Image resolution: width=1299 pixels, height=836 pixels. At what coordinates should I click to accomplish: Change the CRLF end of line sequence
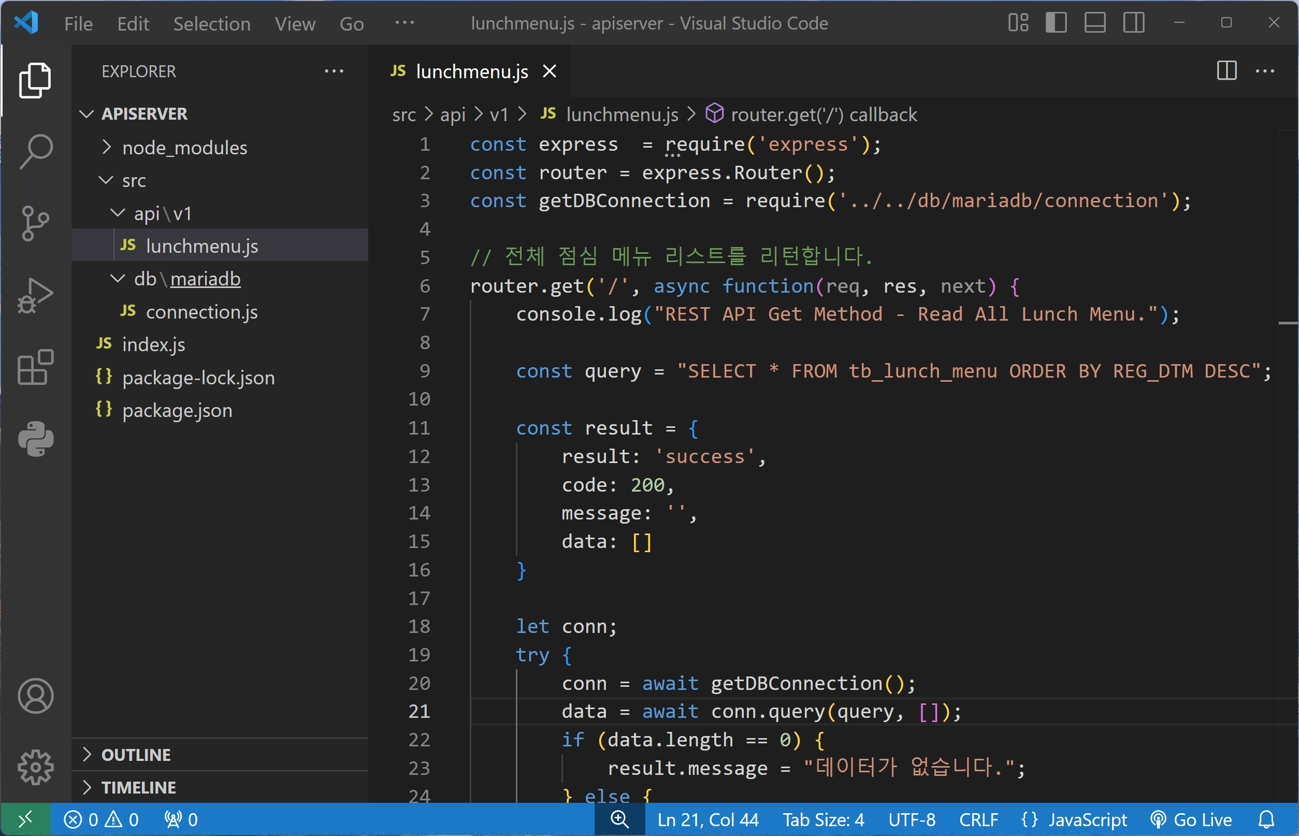978,819
